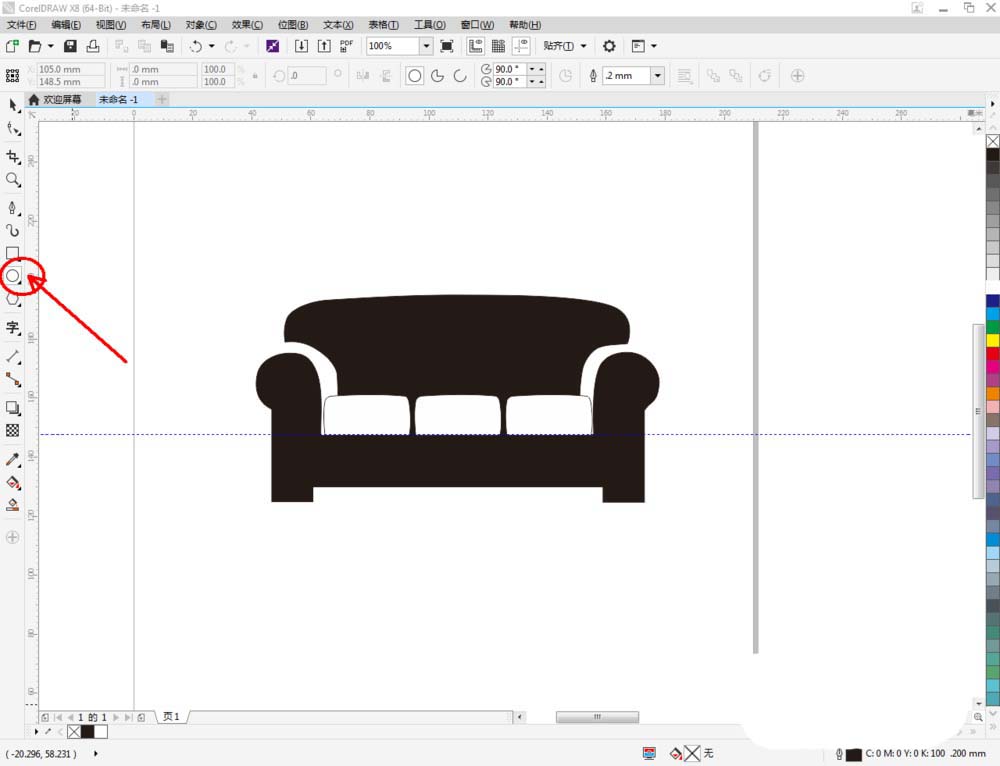Toggle the Show Grid button
1000x766 pixels.
(498, 46)
